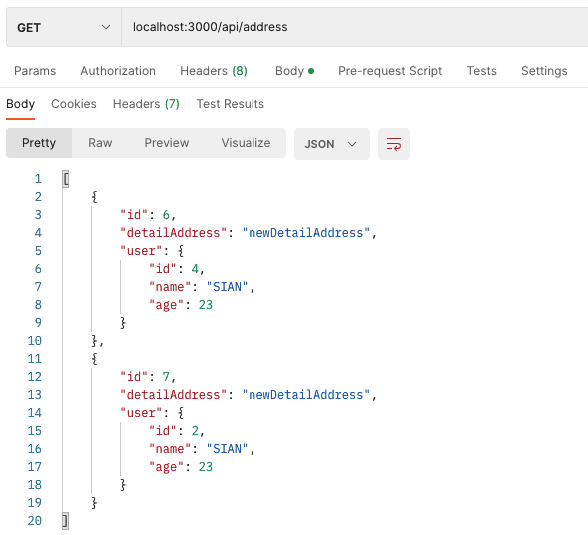Open the Pre-request Script tab

(390, 71)
